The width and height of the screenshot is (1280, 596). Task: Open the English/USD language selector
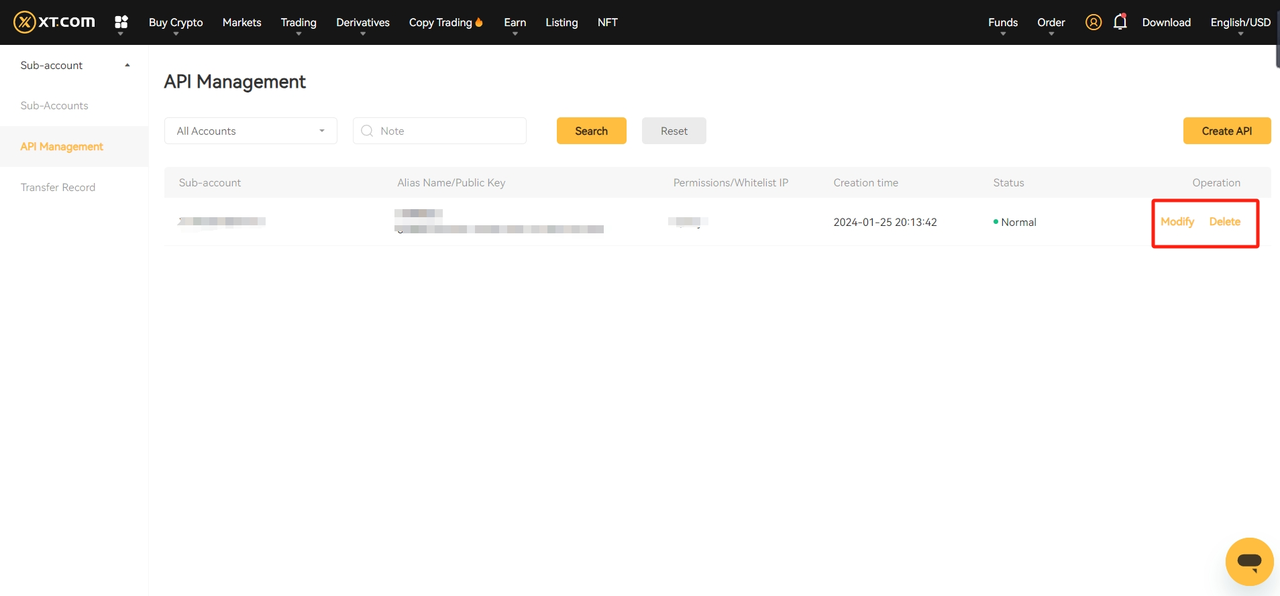(1240, 22)
